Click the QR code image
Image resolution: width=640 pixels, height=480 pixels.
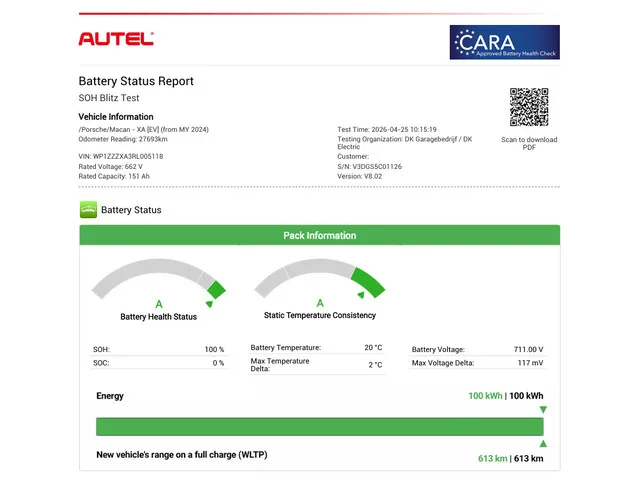click(529, 108)
